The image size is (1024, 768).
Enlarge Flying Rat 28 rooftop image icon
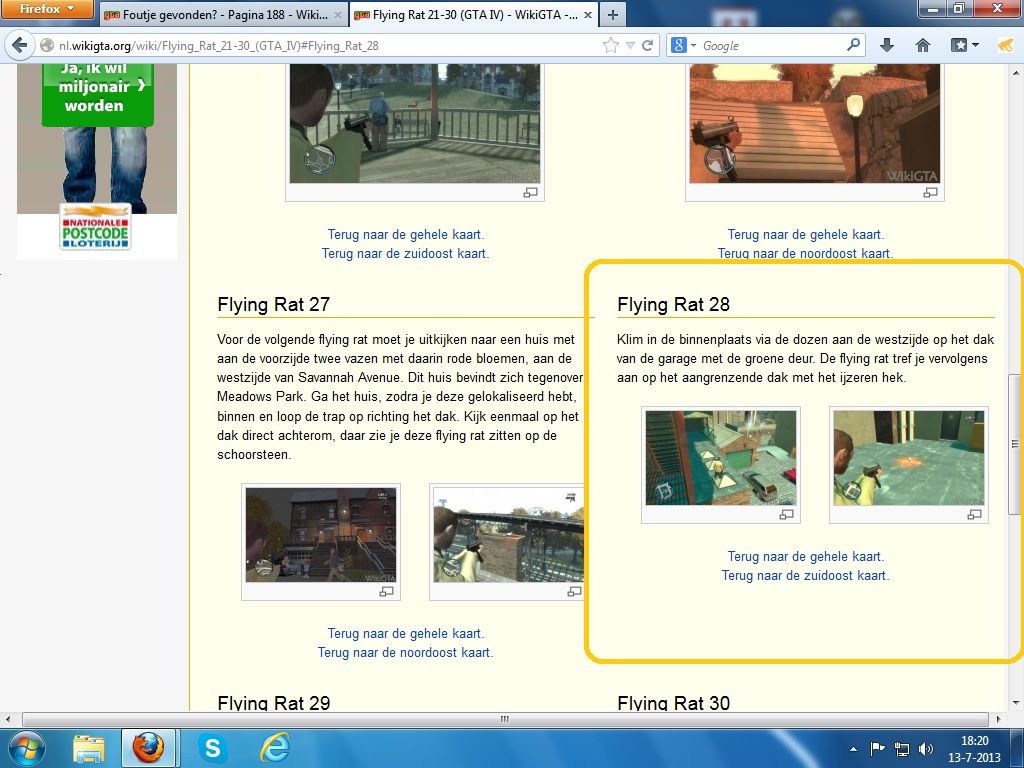click(974, 515)
